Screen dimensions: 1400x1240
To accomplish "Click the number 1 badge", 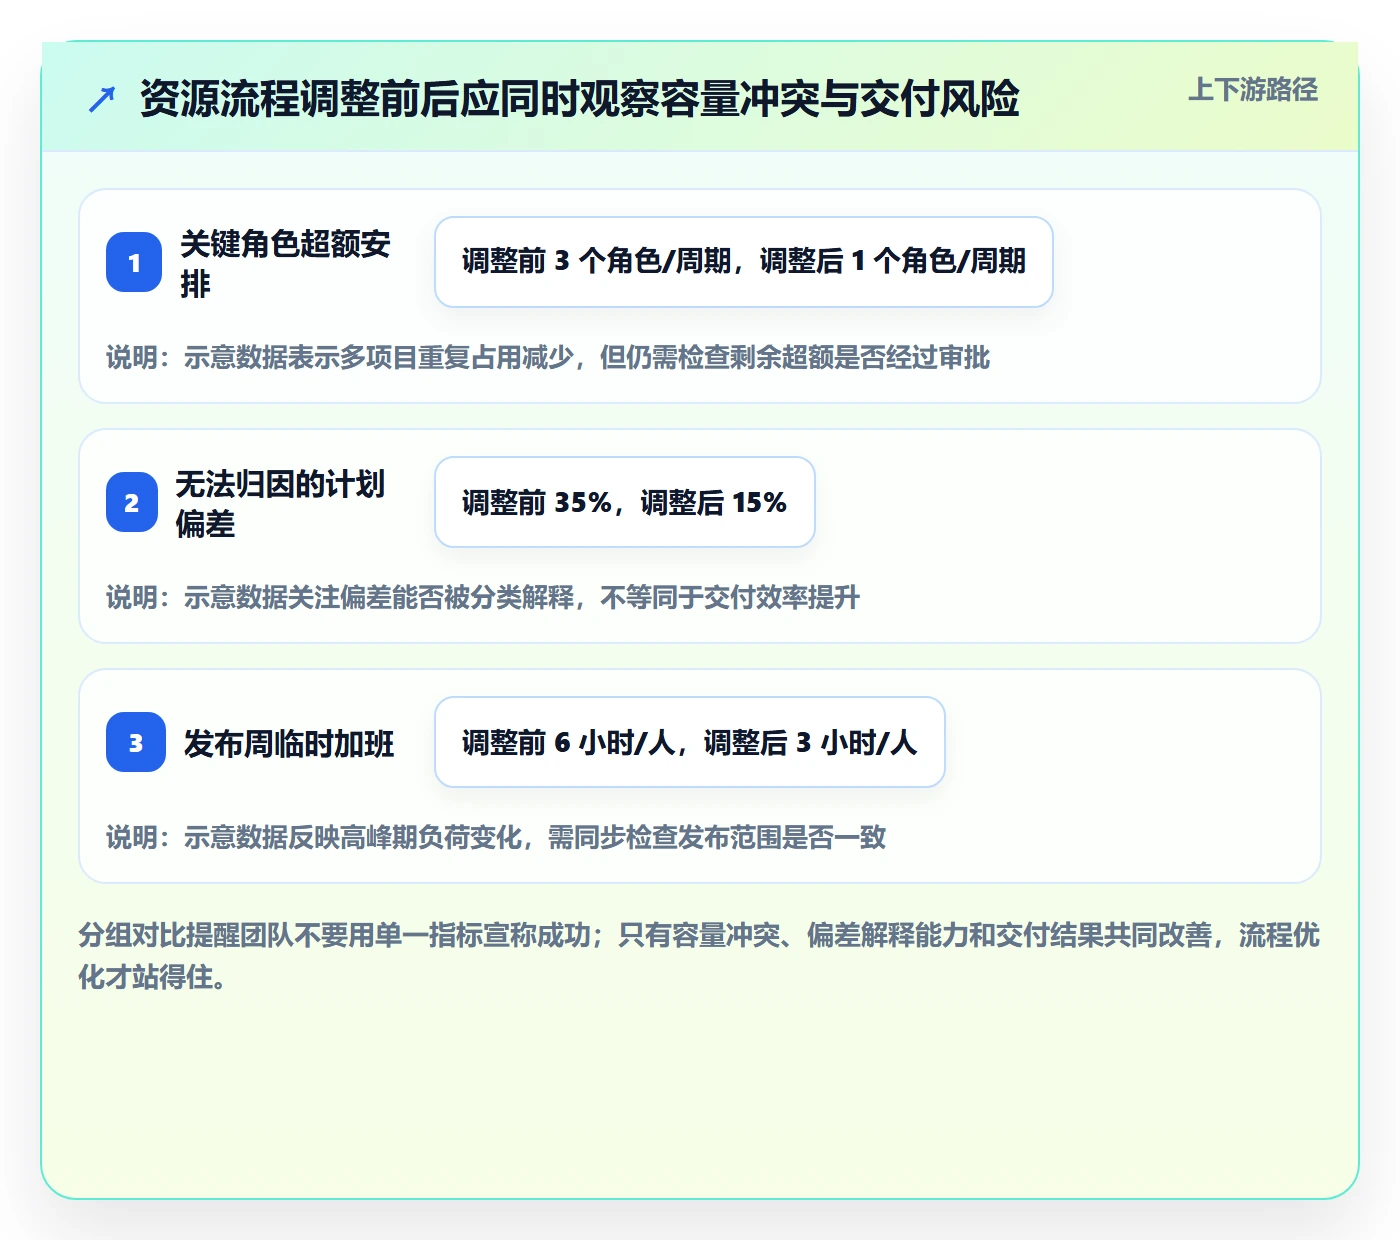I will click(x=134, y=262).
